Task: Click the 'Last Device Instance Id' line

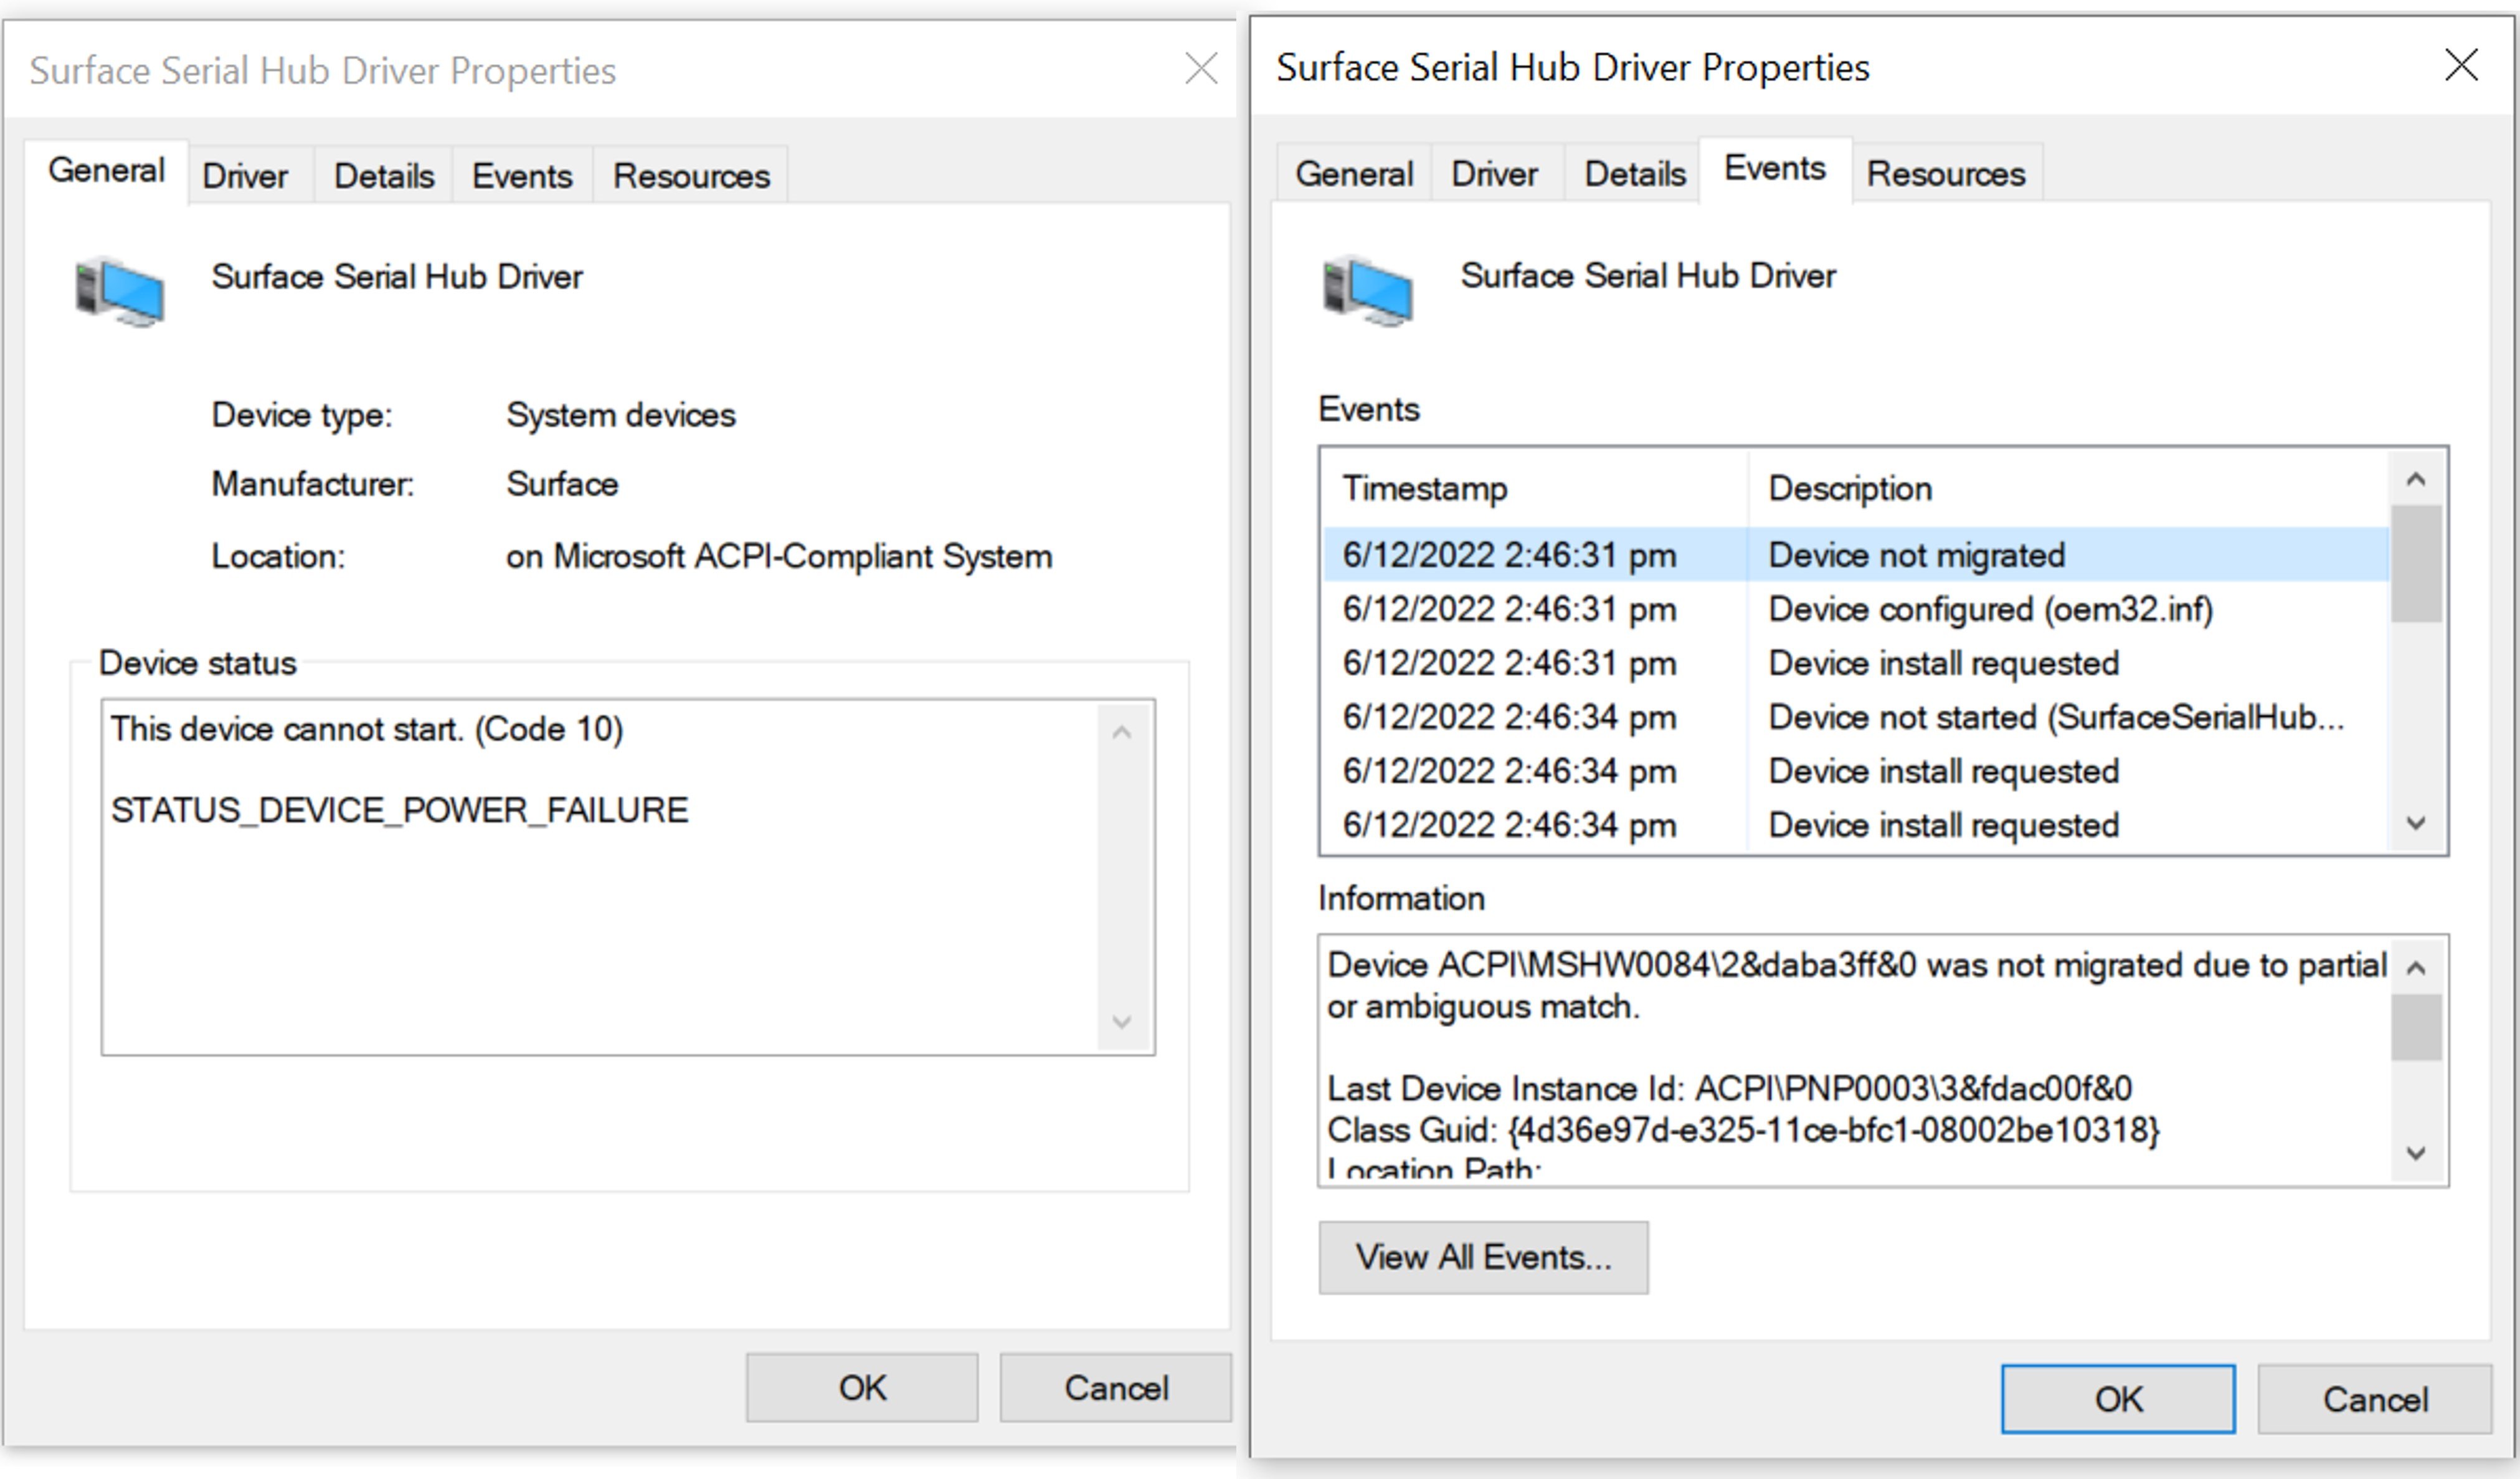Action: coord(1729,1088)
